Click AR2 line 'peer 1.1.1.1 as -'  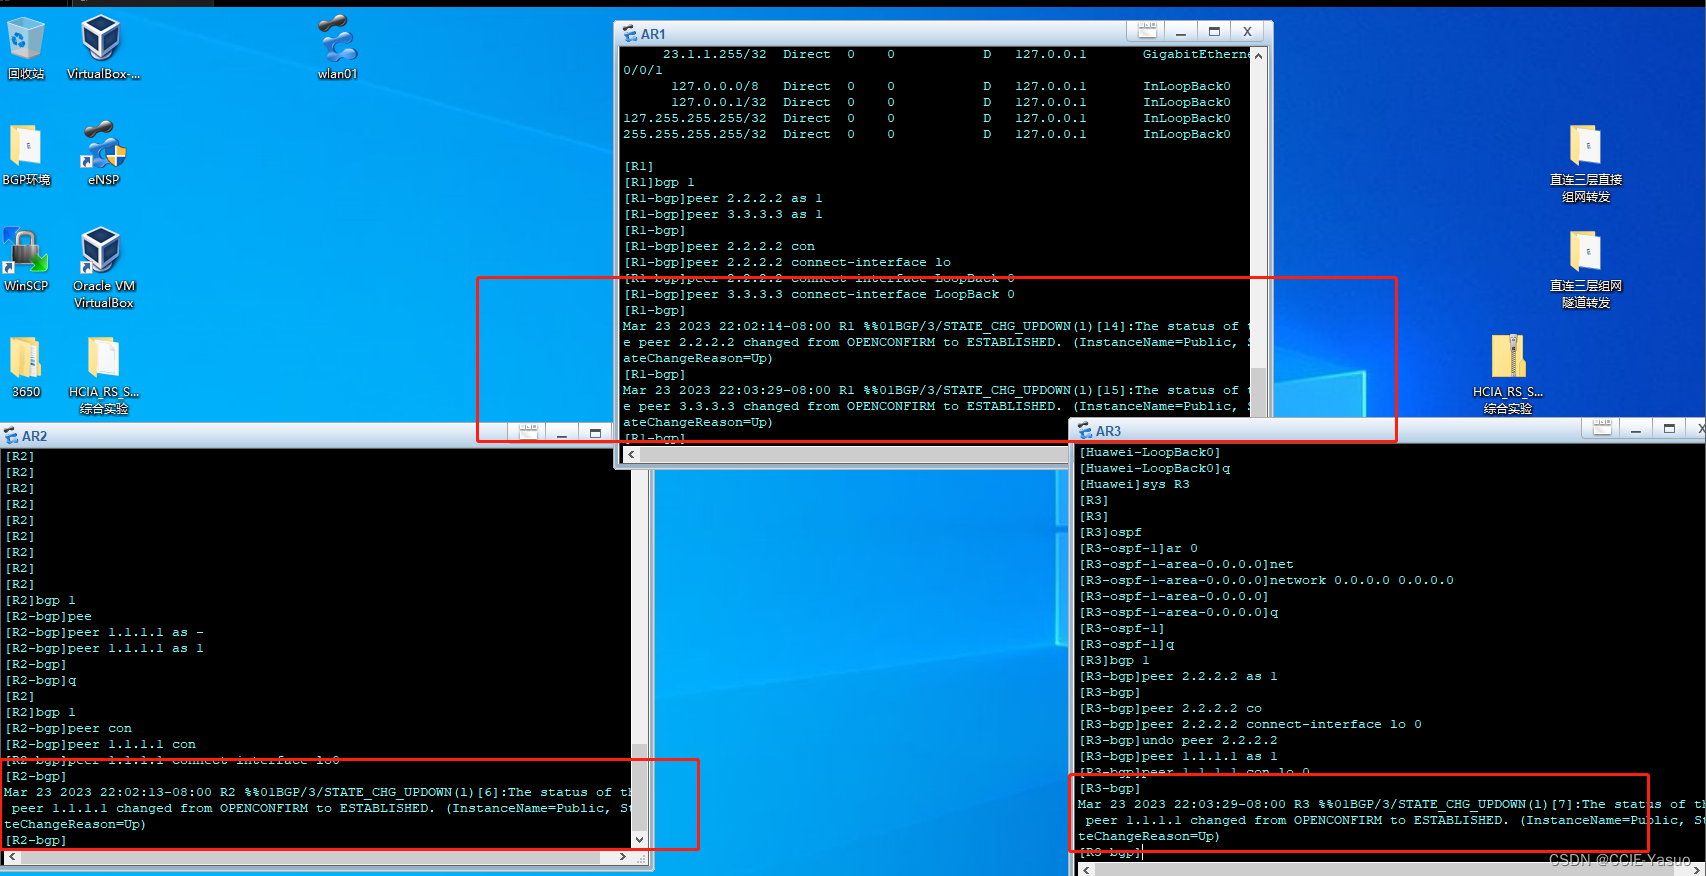point(105,632)
